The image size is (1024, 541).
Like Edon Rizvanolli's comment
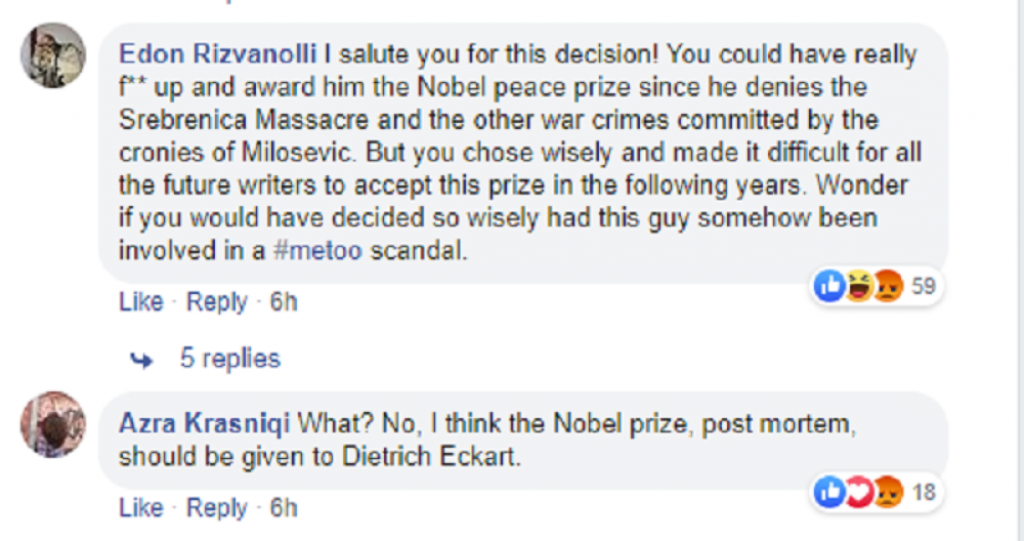140,302
